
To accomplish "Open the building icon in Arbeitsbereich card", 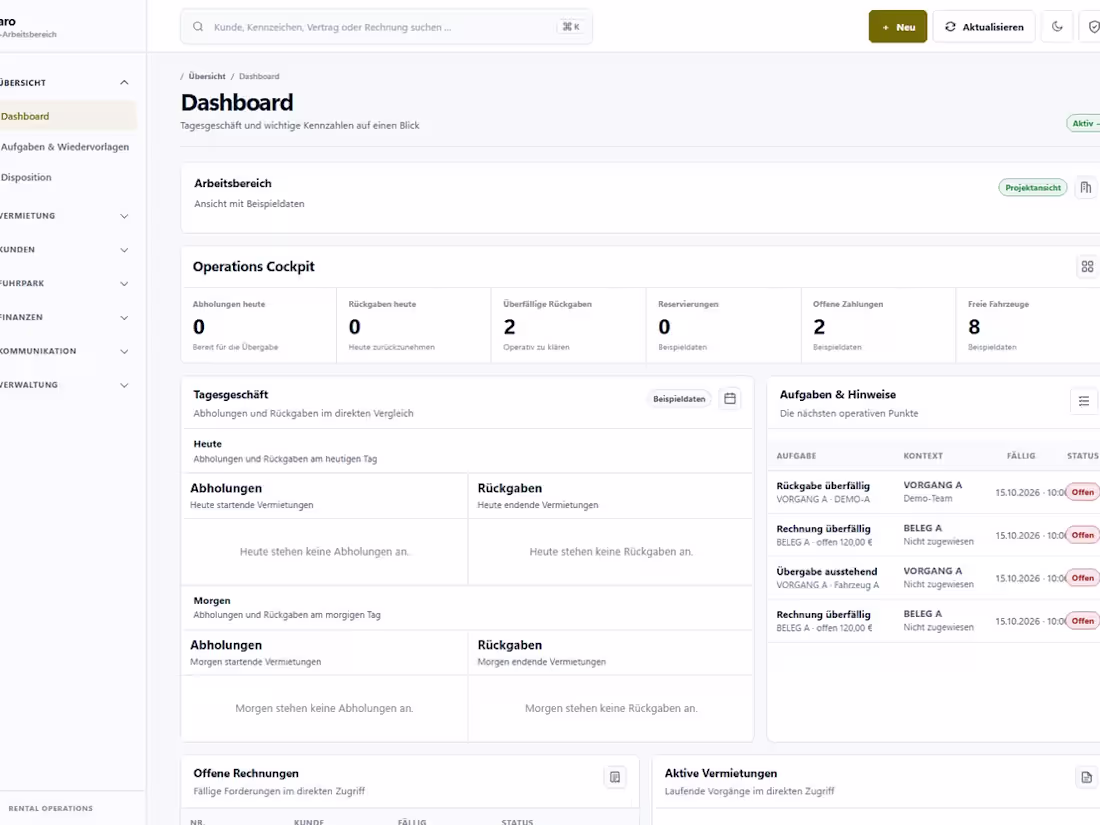I will pyautogui.click(x=1086, y=187).
